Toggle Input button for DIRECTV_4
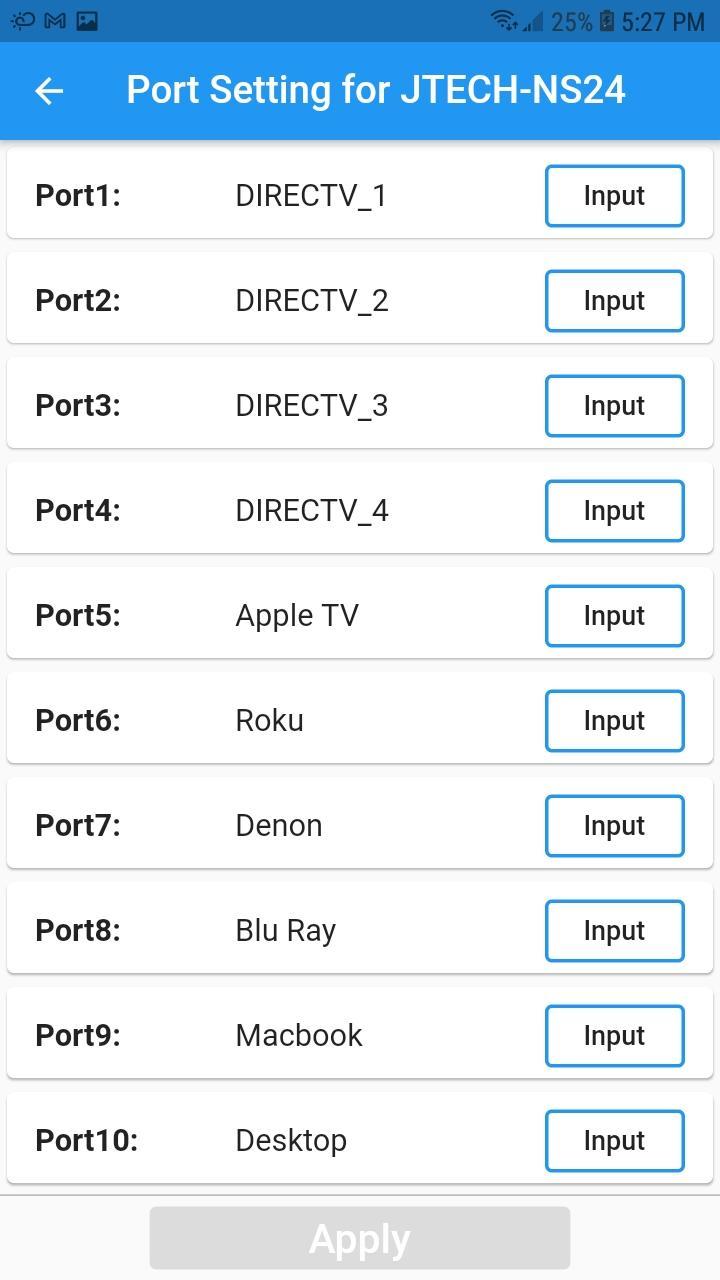The image size is (720, 1280). pos(614,511)
